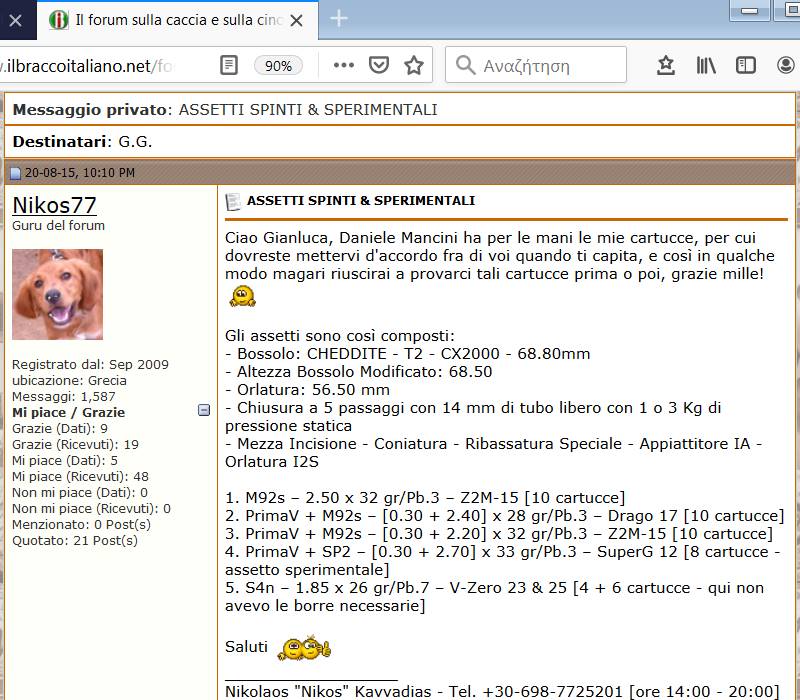Click list item 4 with SuperG 12
Image resolution: width=800 pixels, height=700 pixels.
(x=503, y=560)
